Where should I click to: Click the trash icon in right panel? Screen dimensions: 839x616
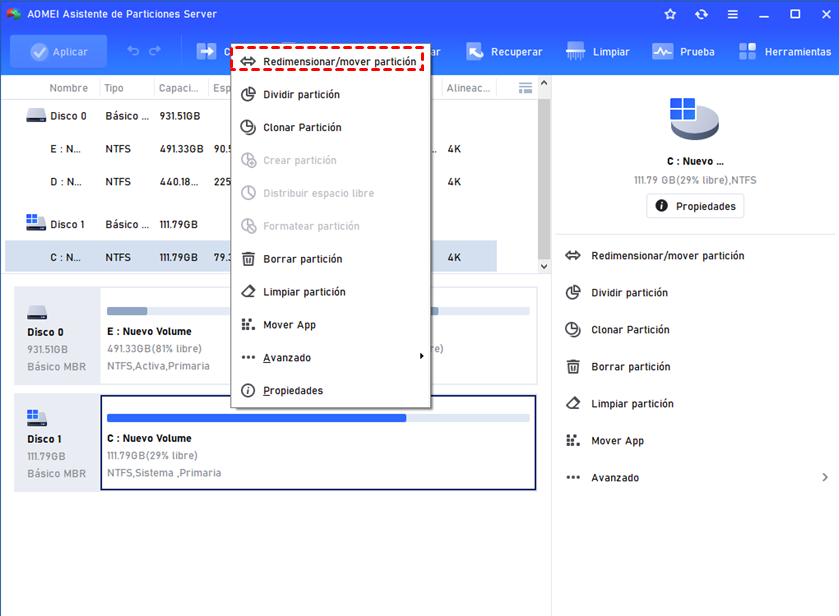pyautogui.click(x=573, y=367)
